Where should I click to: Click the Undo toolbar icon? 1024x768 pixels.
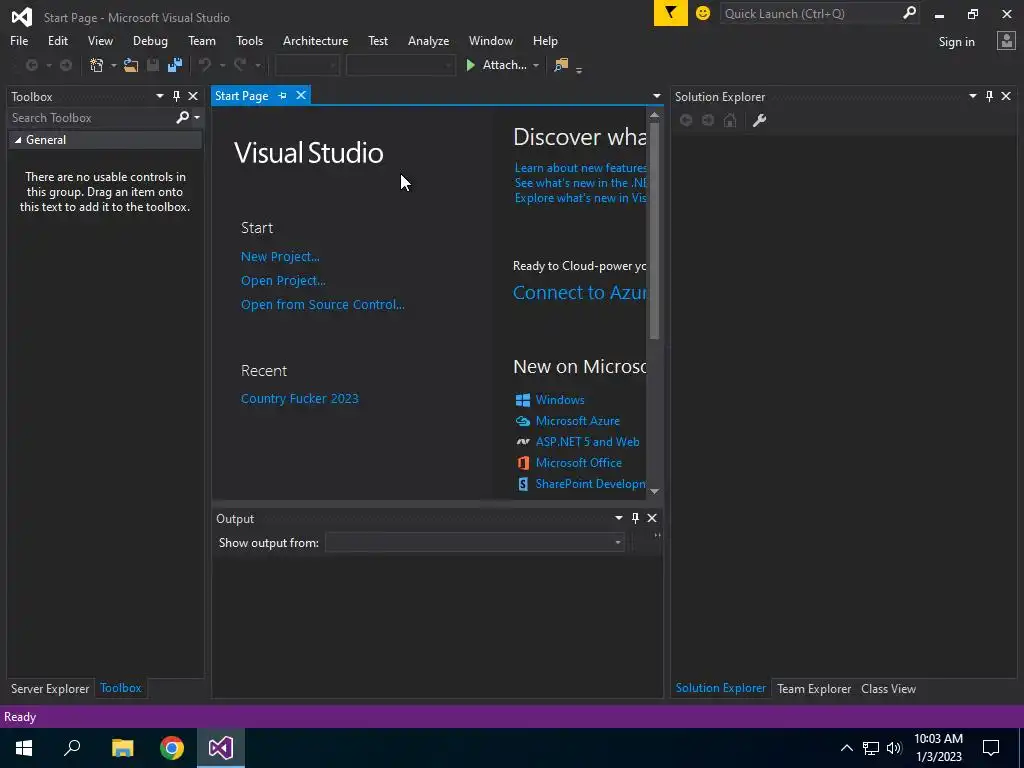click(x=205, y=65)
